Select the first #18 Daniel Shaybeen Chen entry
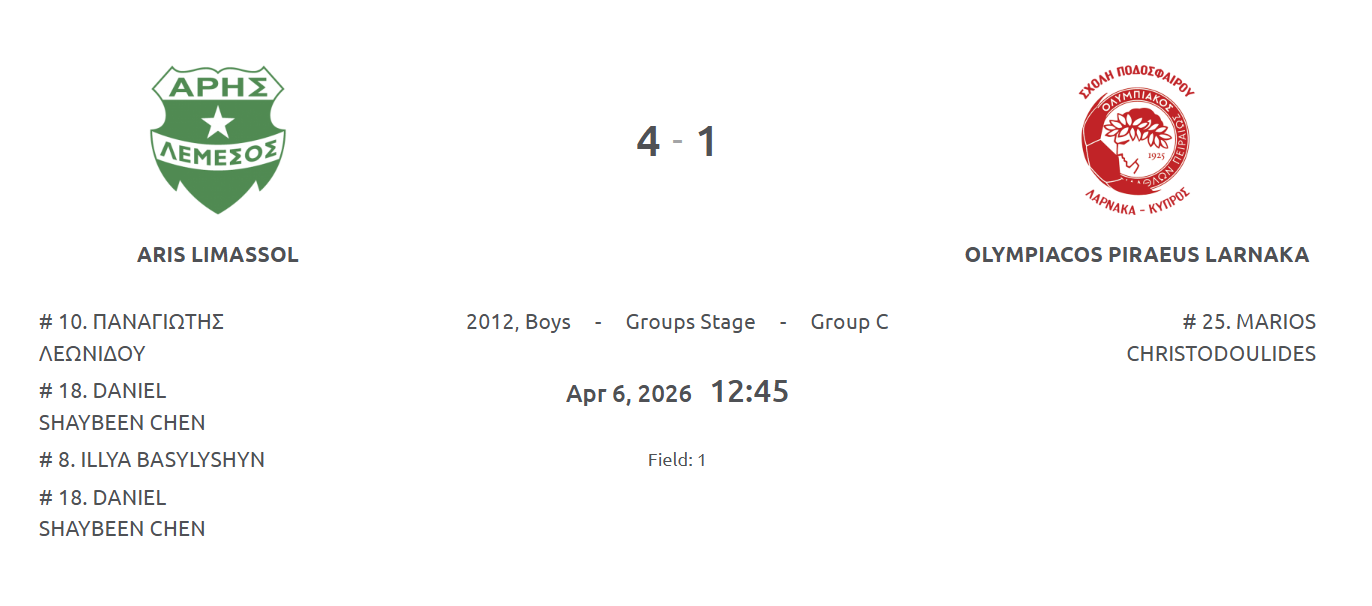1372x606 pixels. pos(122,407)
